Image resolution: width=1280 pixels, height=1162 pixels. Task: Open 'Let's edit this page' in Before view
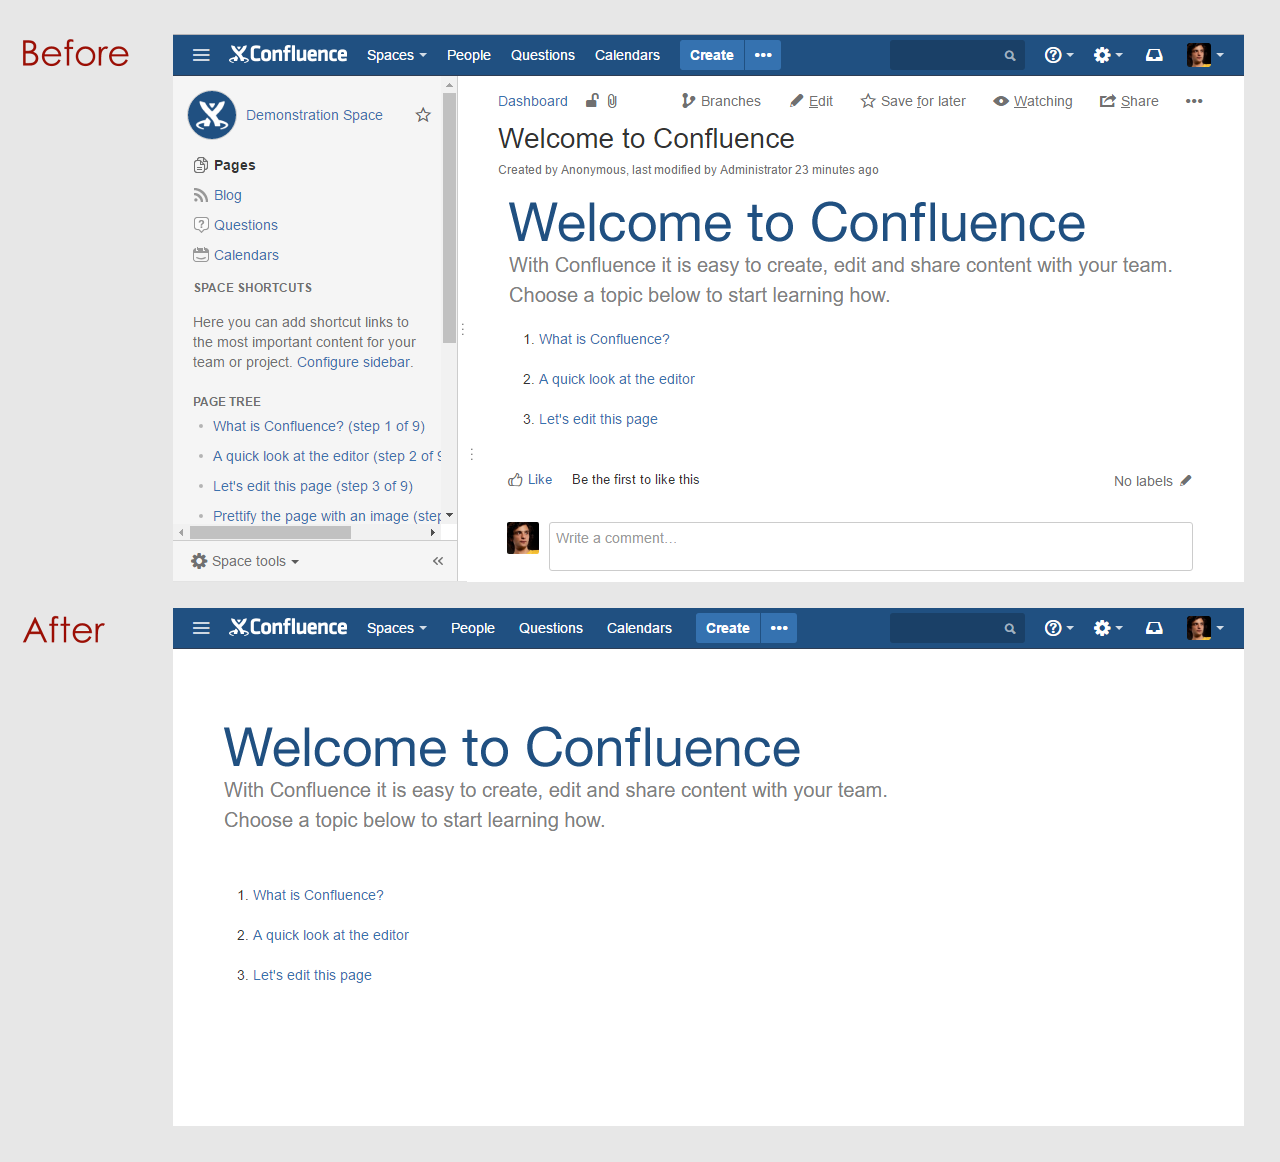[598, 419]
